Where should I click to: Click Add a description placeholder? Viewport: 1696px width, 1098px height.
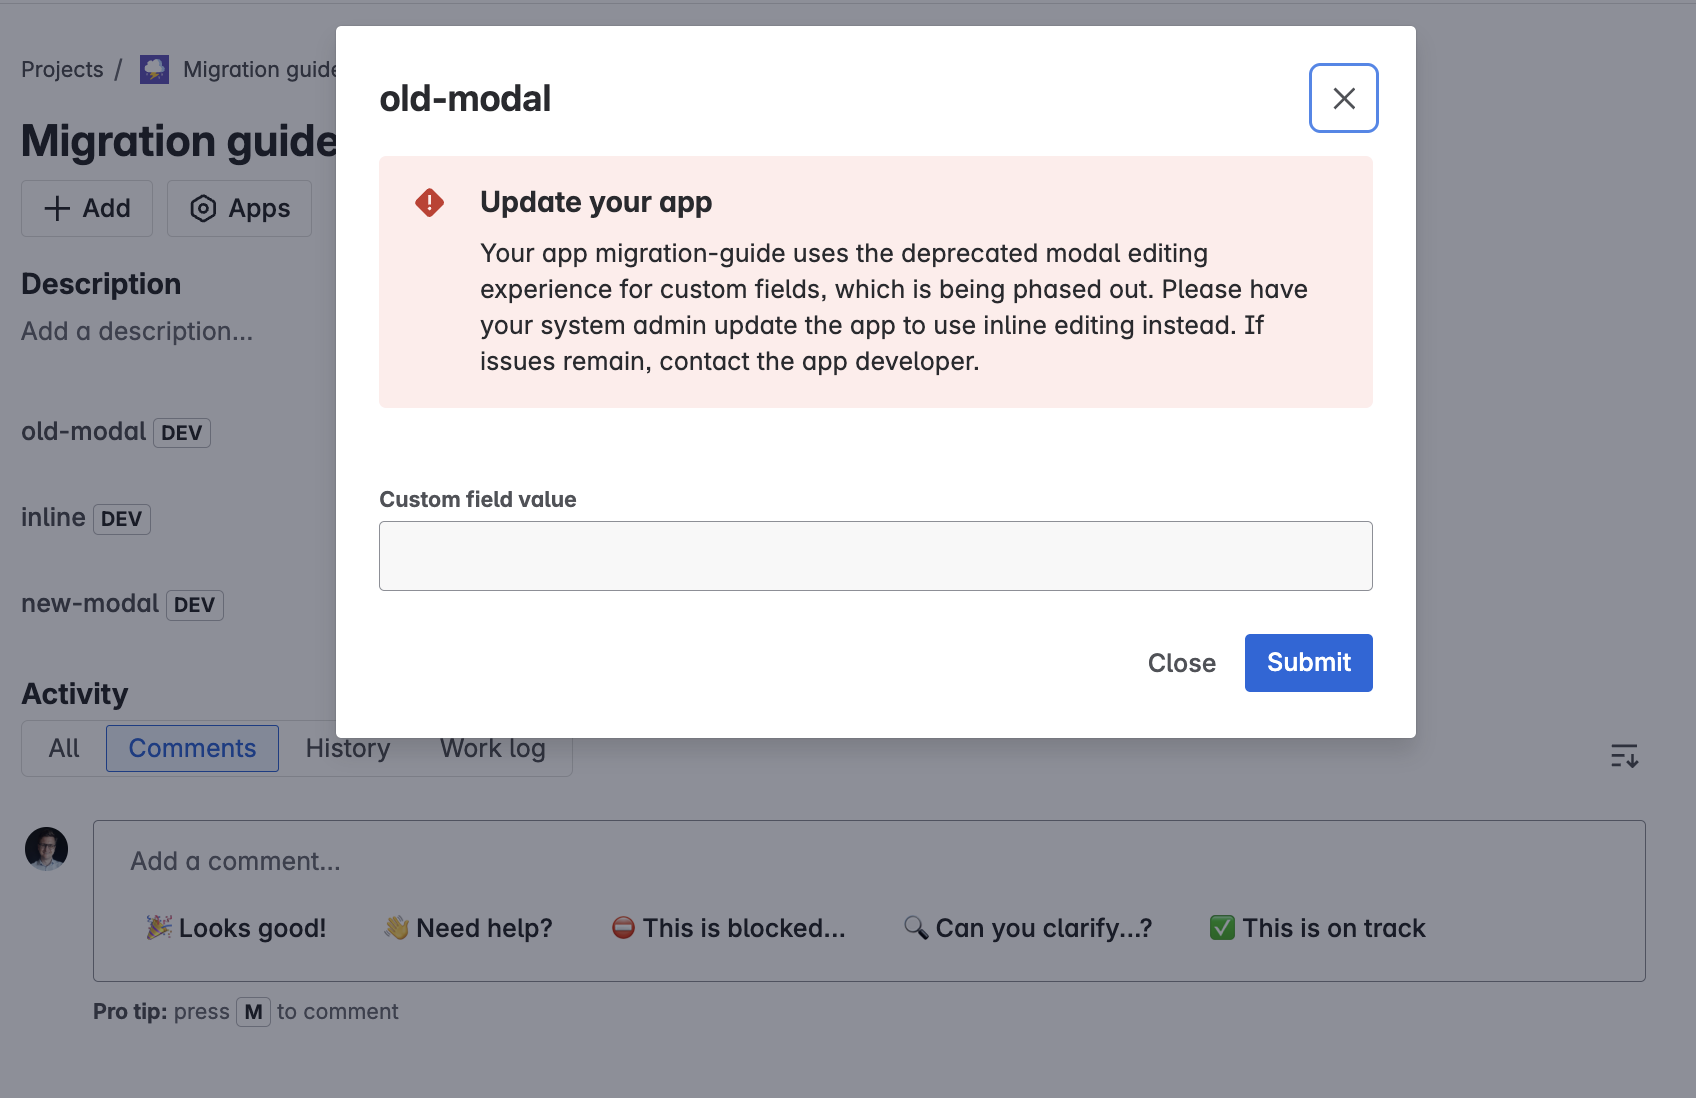click(x=137, y=332)
